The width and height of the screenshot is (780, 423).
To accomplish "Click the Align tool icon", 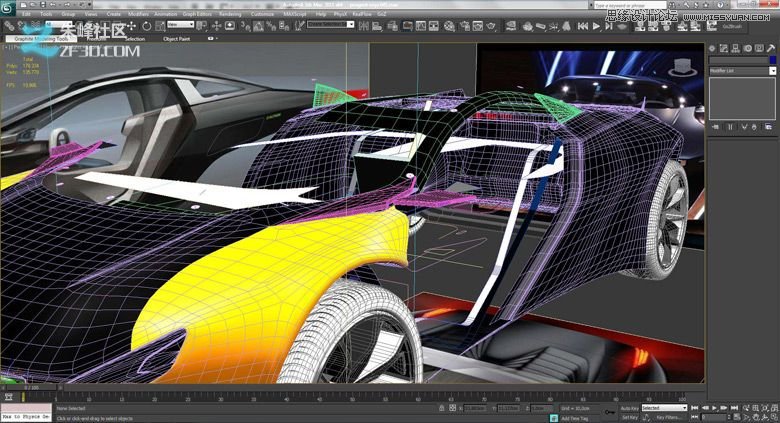I will click(x=377, y=25).
